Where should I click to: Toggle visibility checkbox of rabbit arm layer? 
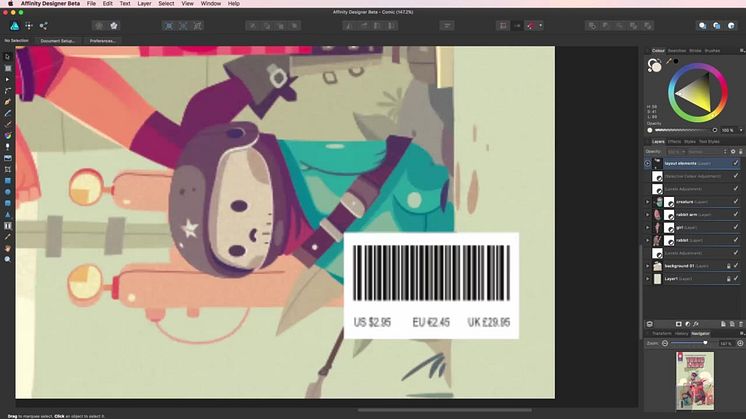[736, 214]
